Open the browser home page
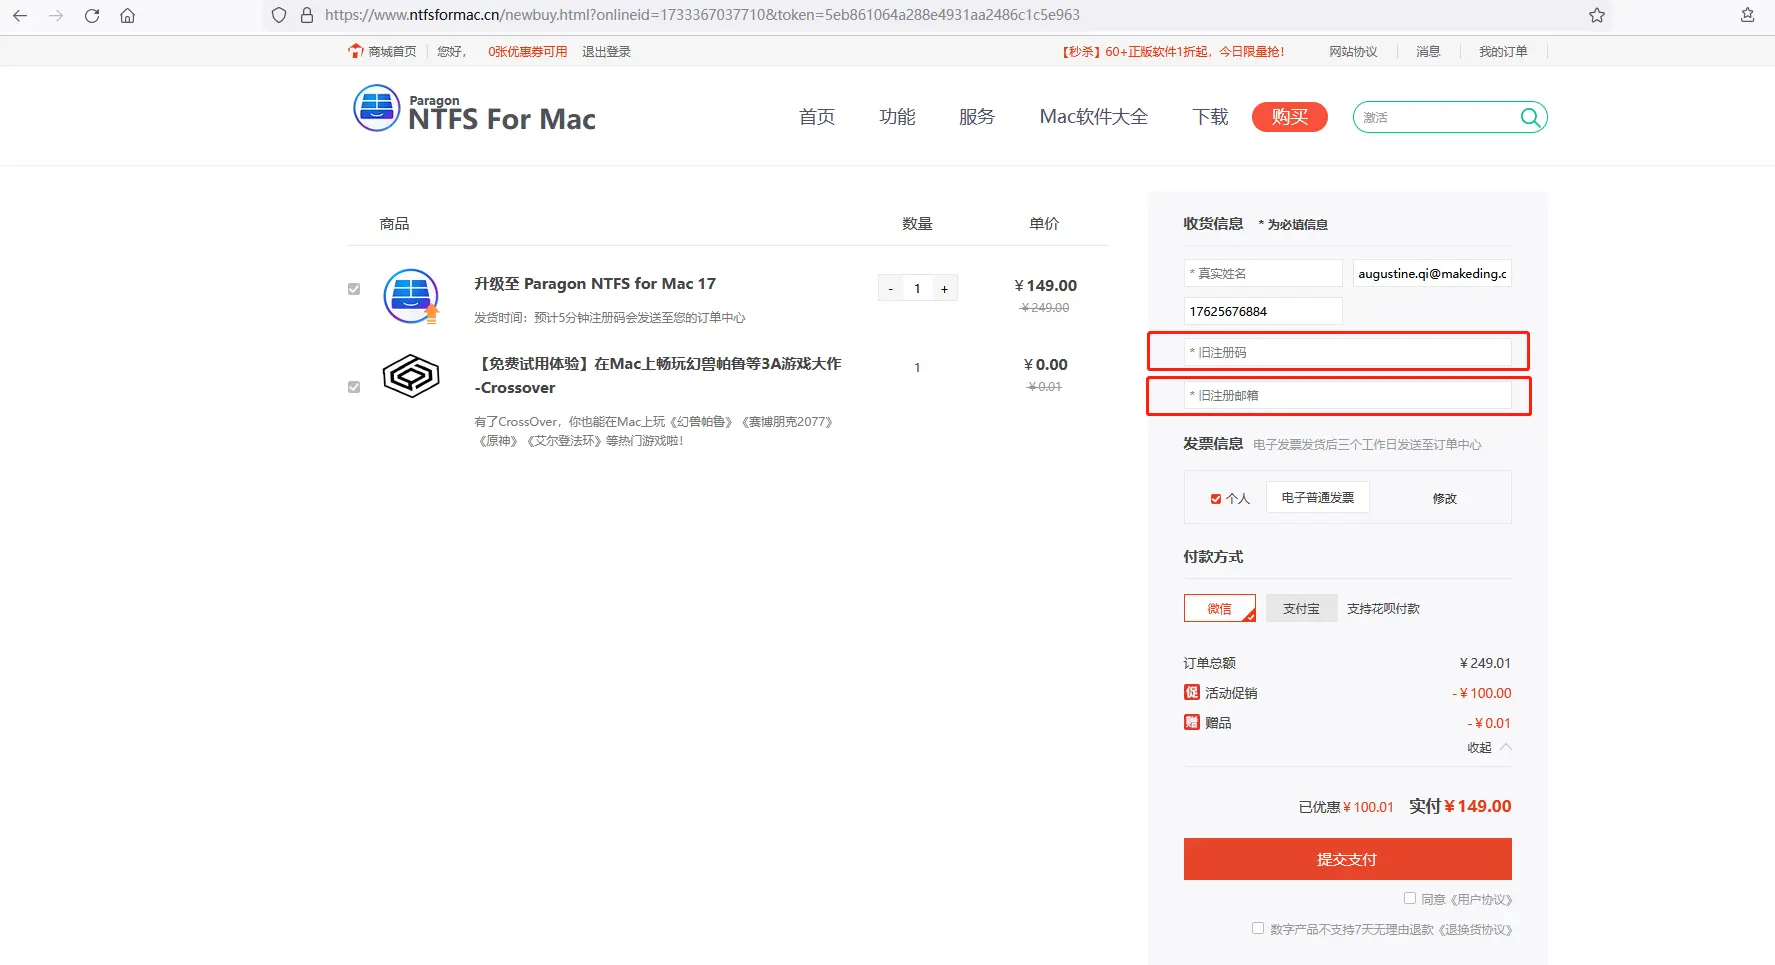 point(127,16)
